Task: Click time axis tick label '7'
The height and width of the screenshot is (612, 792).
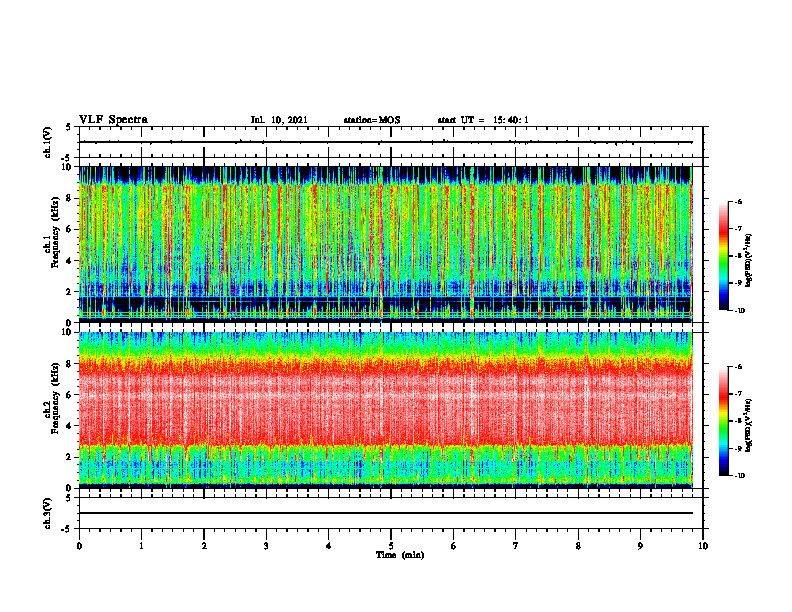Action: pyautogui.click(x=516, y=546)
